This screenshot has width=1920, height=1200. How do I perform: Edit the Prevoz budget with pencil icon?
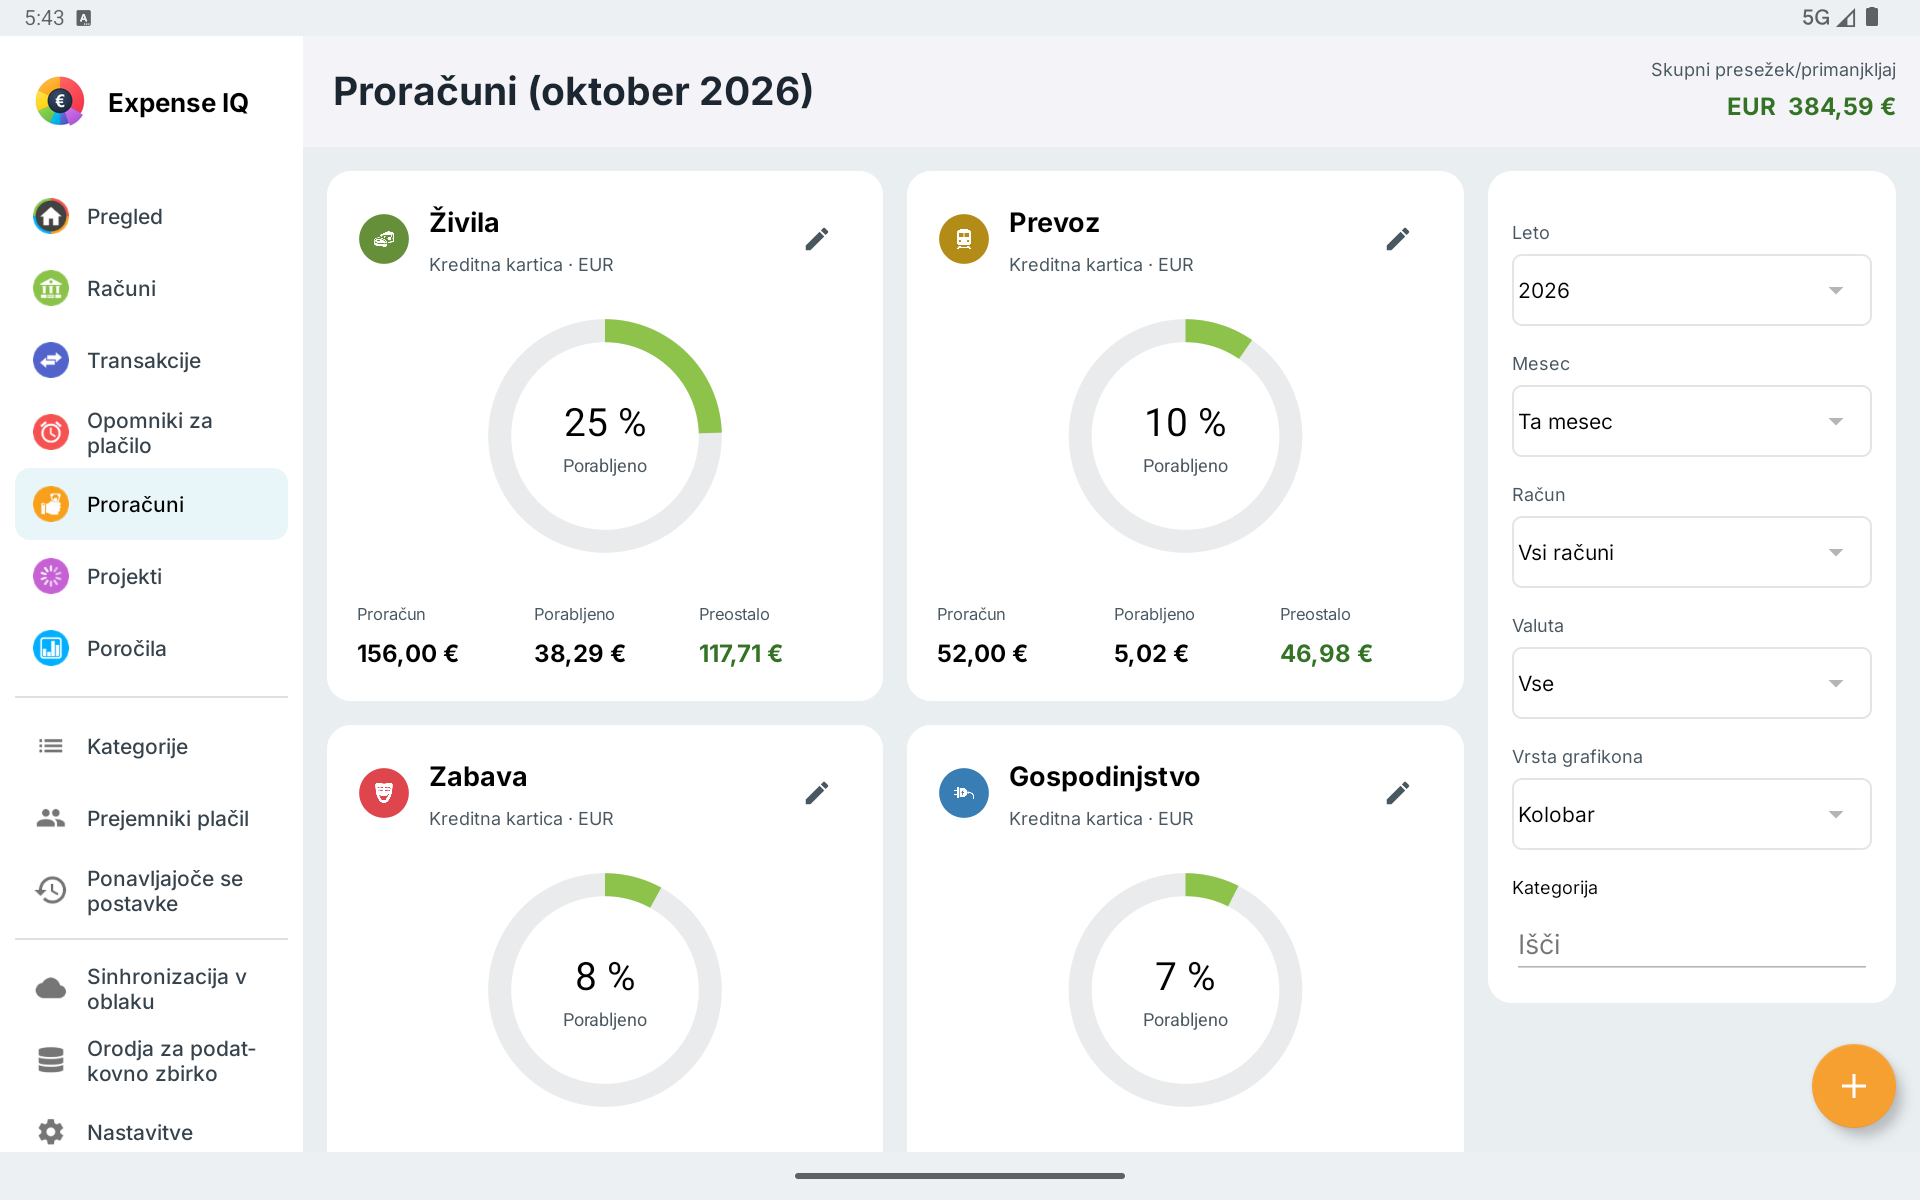(x=1398, y=239)
